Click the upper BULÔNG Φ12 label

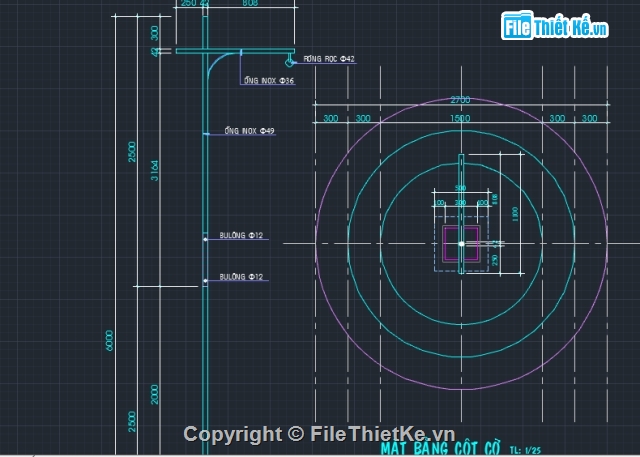click(x=241, y=235)
